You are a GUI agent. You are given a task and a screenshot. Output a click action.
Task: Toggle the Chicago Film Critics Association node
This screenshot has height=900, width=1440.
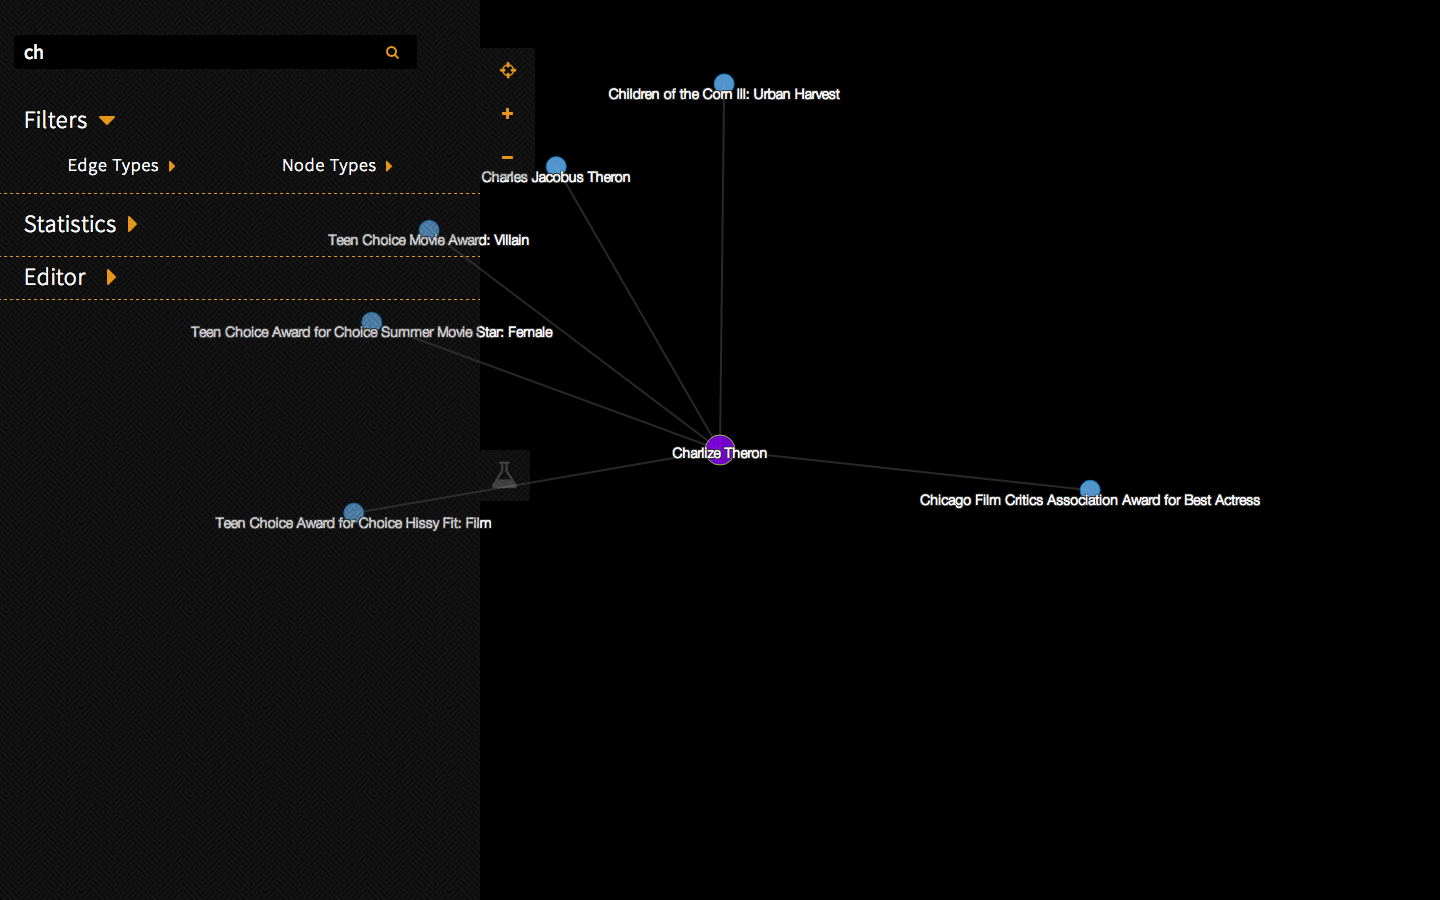click(x=1090, y=489)
